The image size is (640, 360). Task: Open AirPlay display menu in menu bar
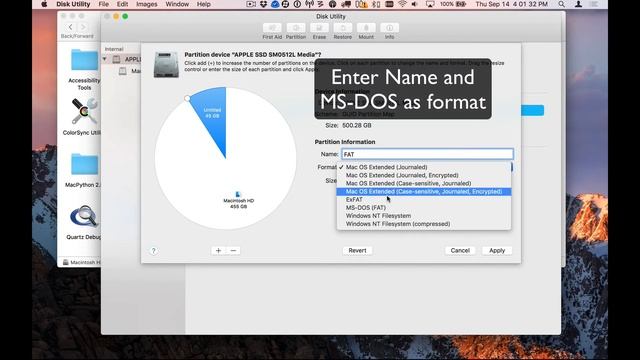[430, 4]
